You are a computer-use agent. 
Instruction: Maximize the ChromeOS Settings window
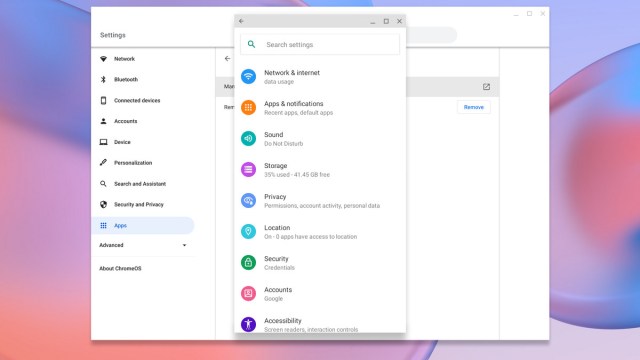coord(529,13)
